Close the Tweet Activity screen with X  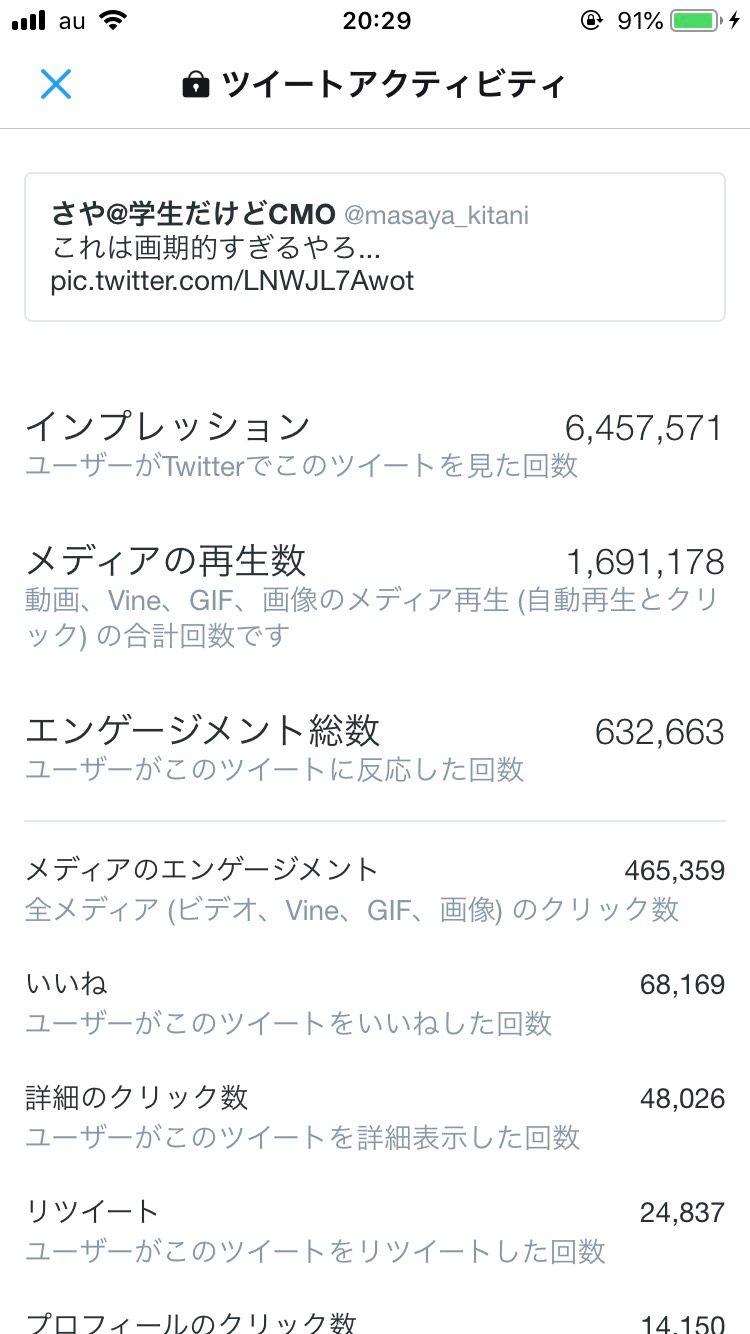click(x=56, y=84)
